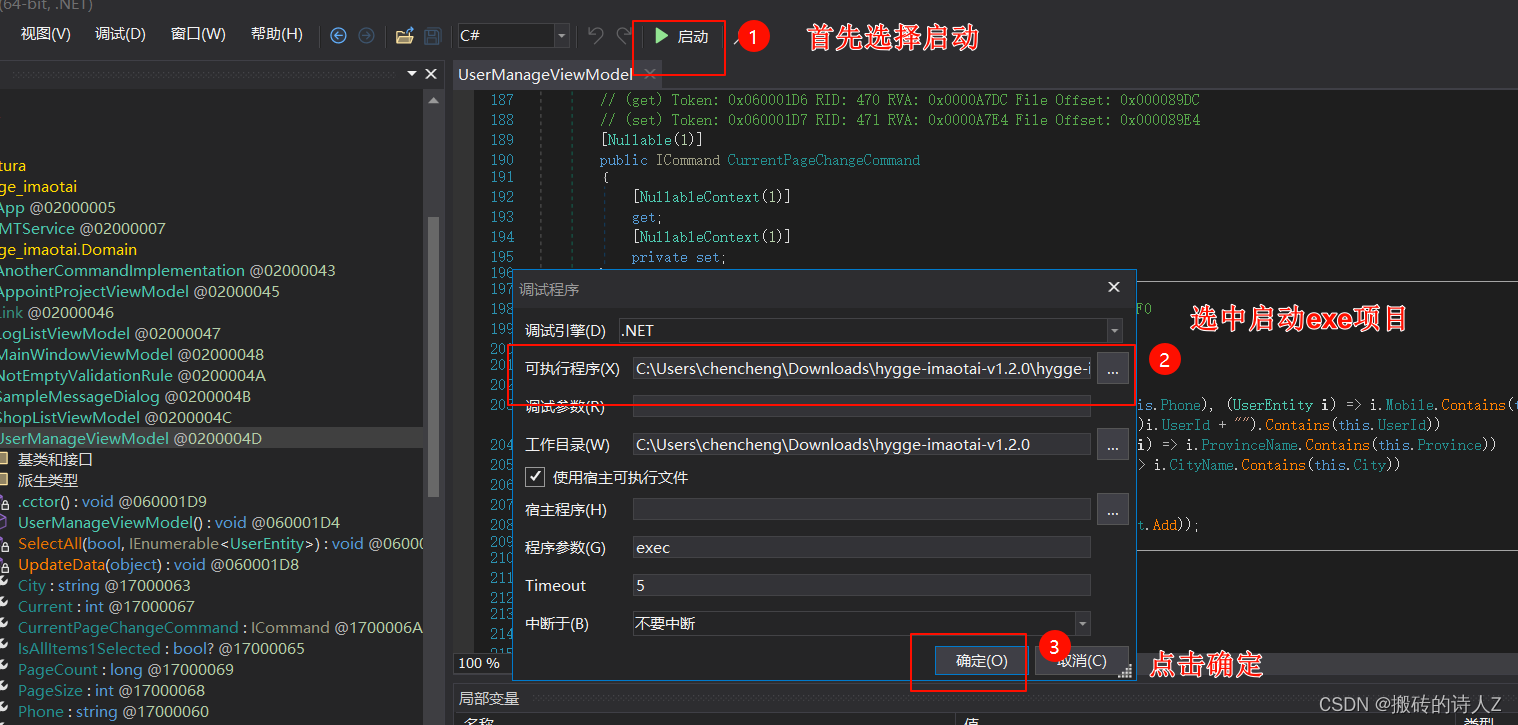
Task: Open the 帮助(H) menu
Action: click(276, 34)
